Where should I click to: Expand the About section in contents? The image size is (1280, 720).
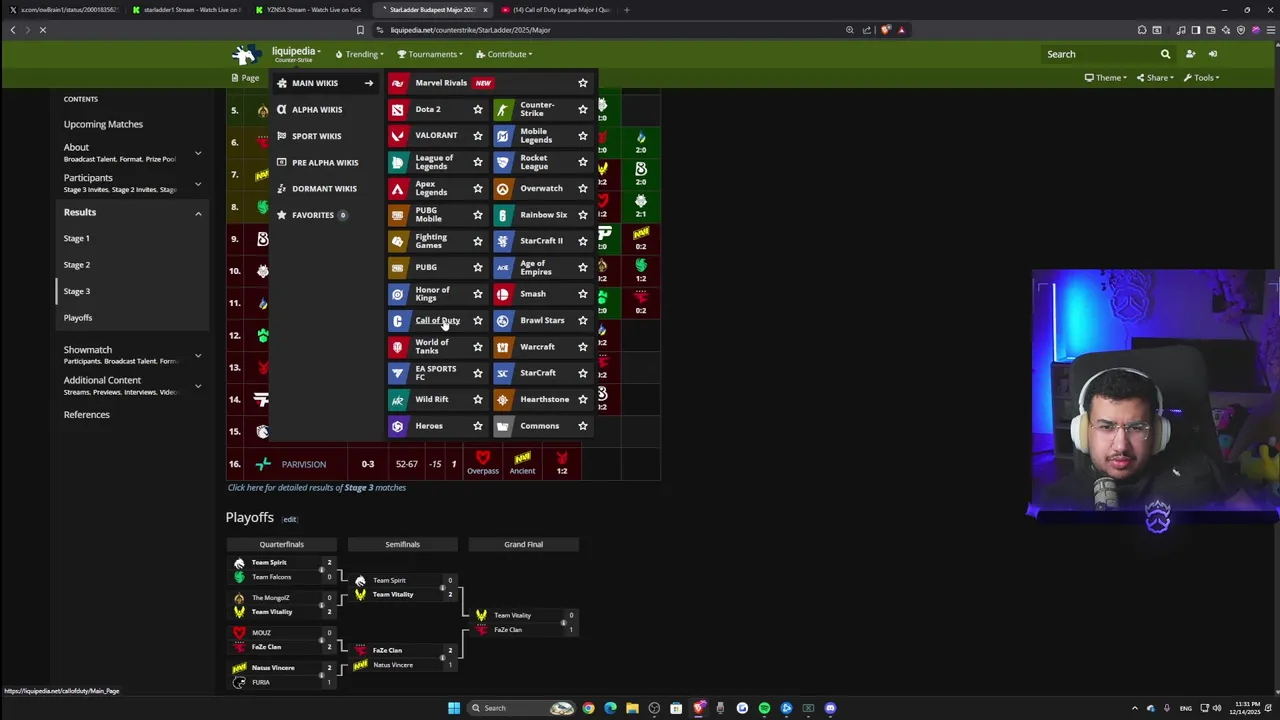coord(198,153)
